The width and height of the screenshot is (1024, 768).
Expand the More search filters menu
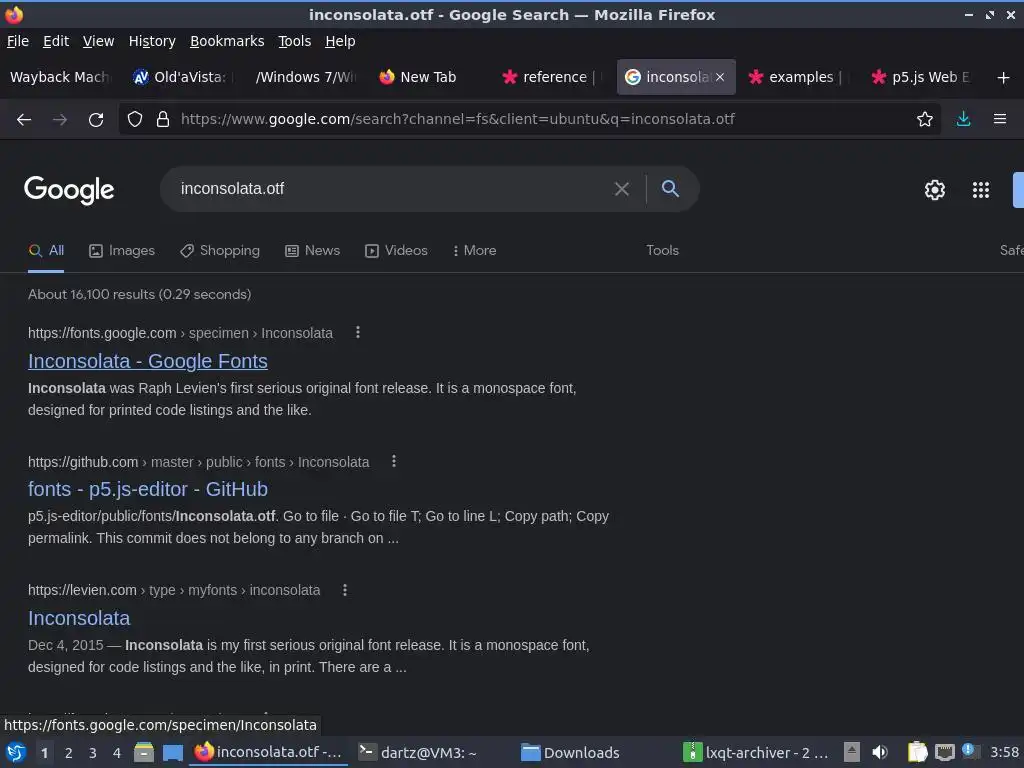click(x=474, y=251)
